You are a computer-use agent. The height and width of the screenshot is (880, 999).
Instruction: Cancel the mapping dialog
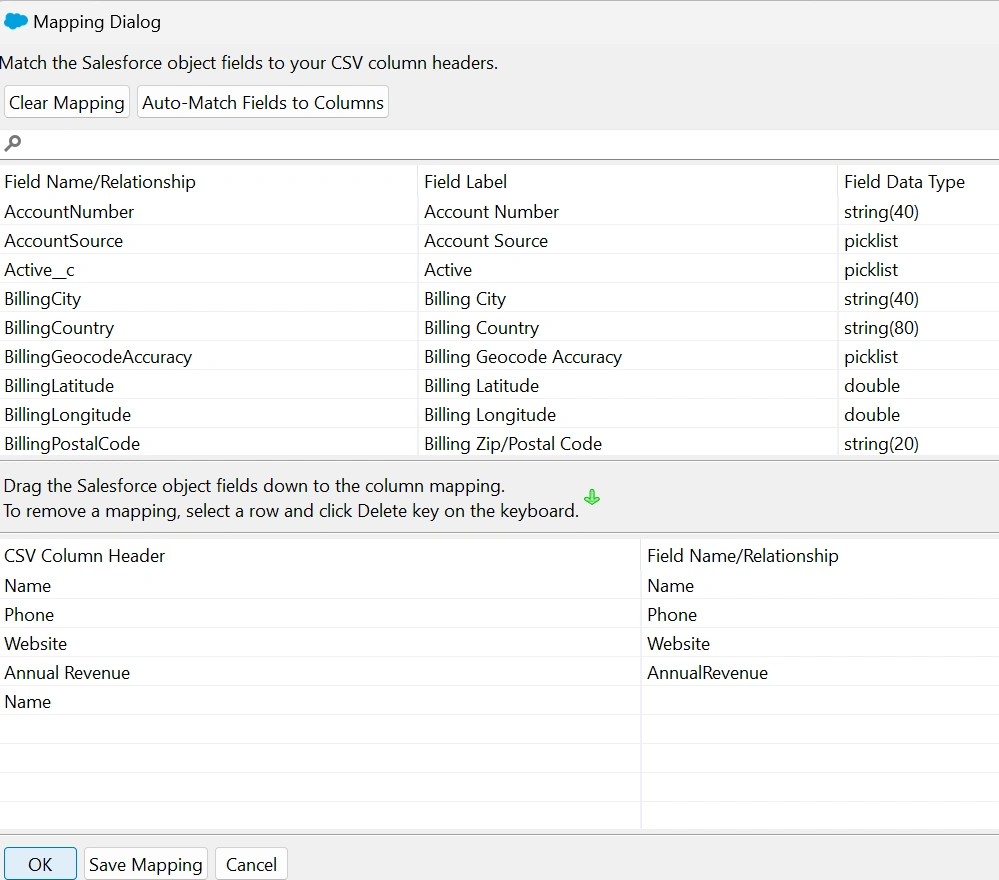(251, 864)
